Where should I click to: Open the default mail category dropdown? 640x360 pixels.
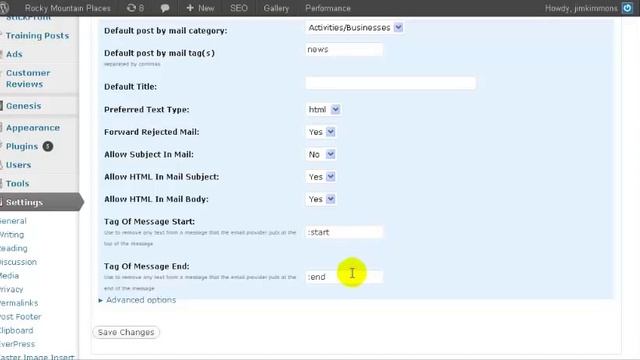click(x=354, y=28)
